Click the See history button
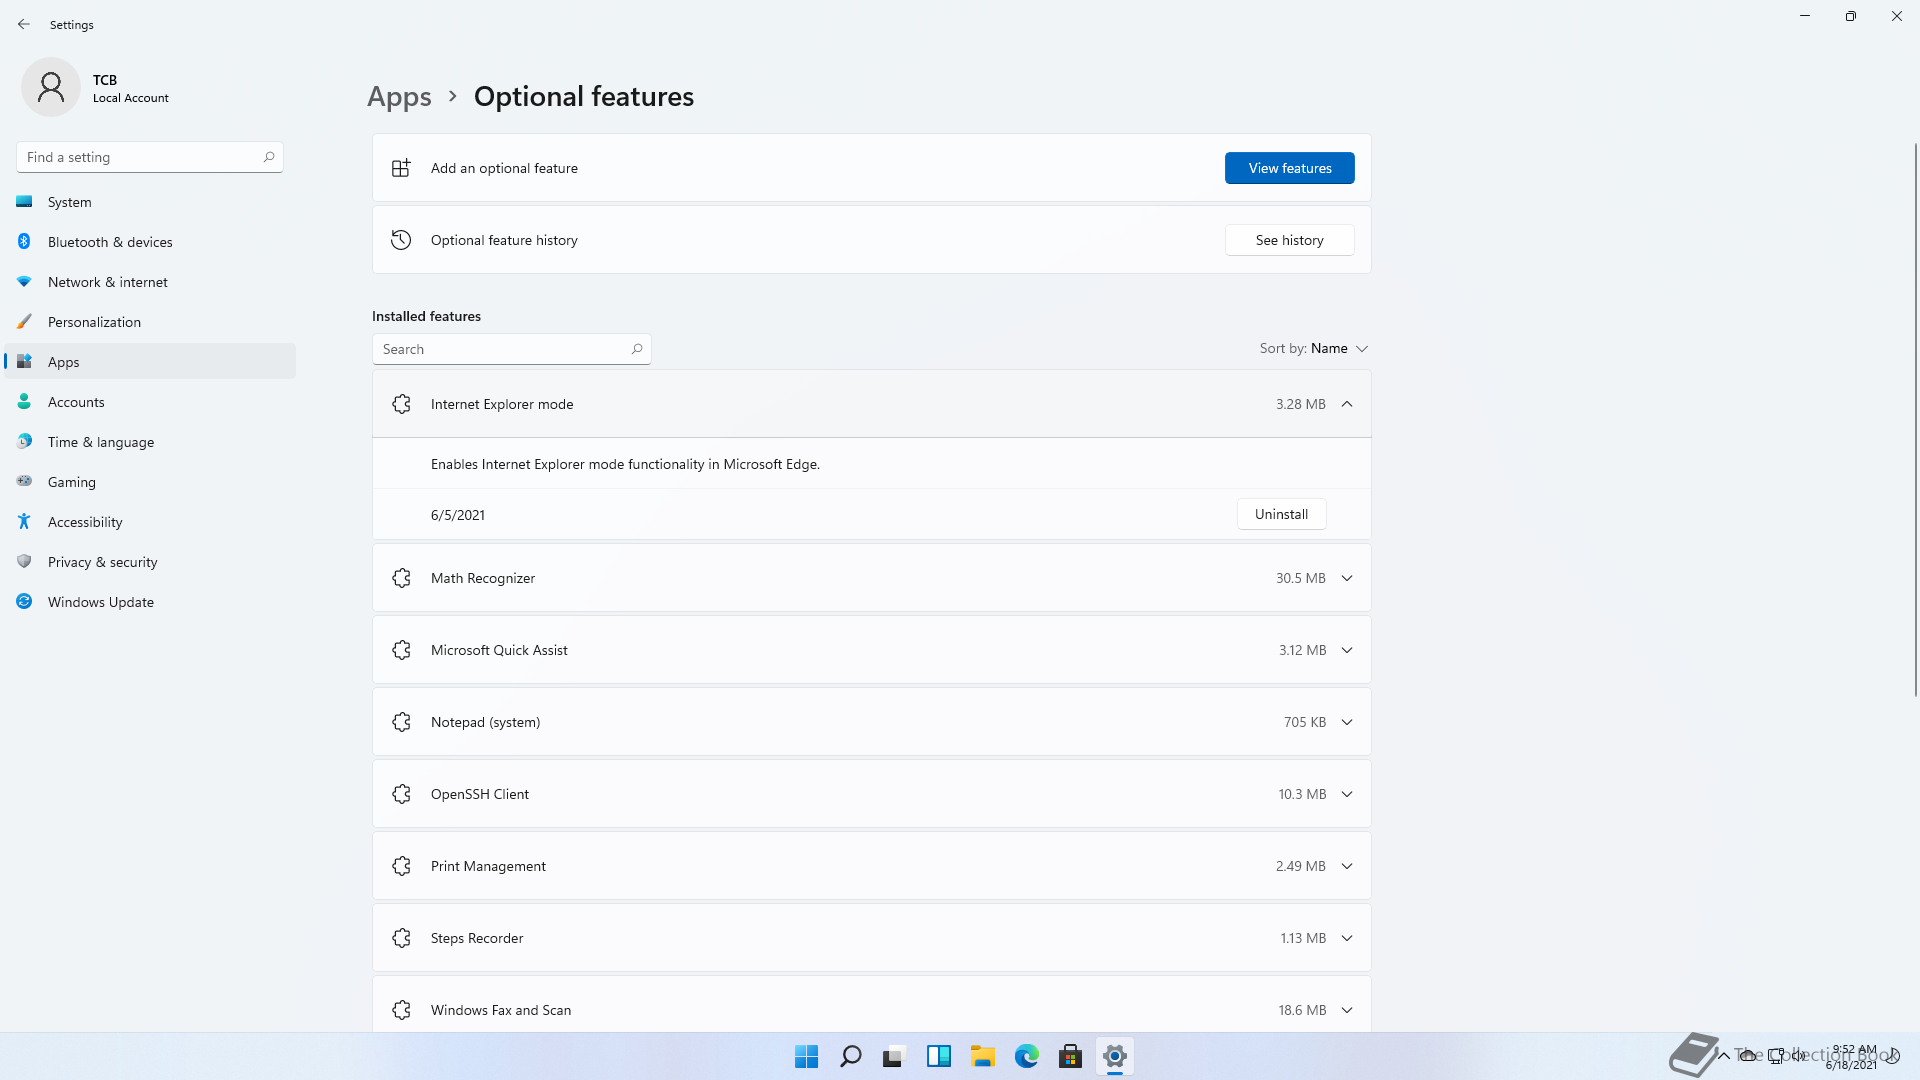This screenshot has width=1920, height=1080. [1290, 240]
